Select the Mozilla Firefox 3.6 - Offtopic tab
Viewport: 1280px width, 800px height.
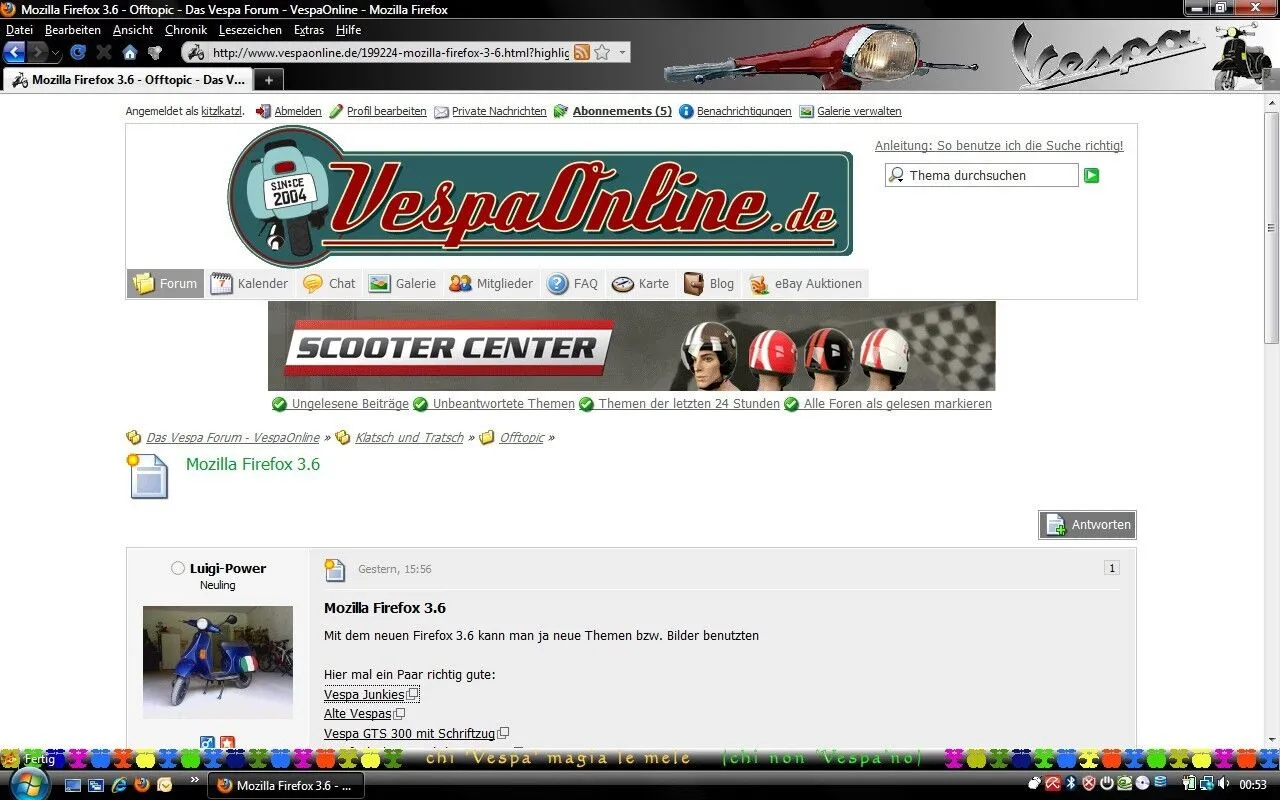127,80
